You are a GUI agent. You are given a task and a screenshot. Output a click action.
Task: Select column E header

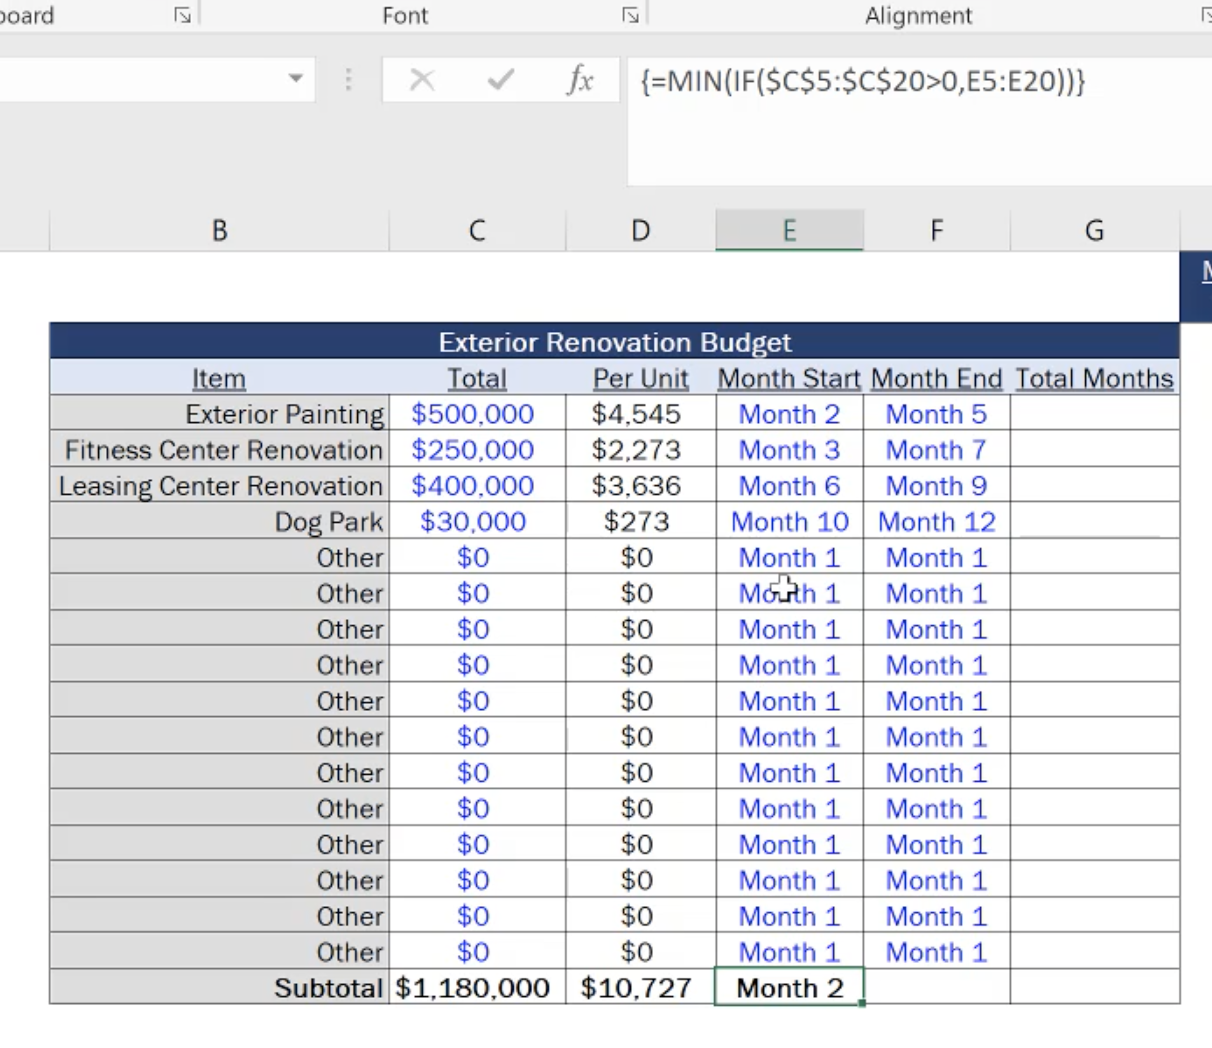coord(789,231)
